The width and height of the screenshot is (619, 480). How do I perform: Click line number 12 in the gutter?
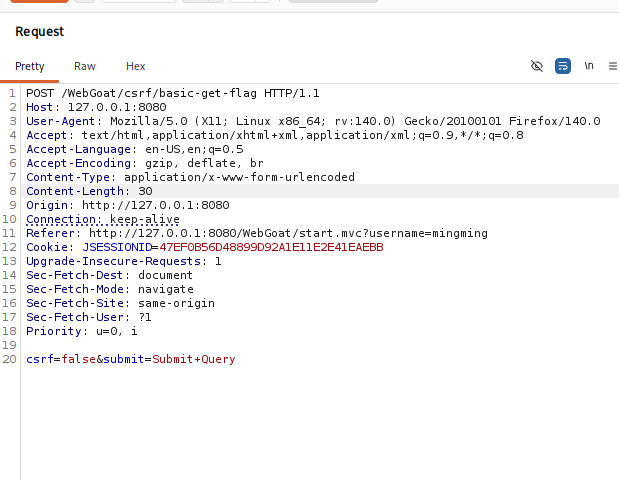coord(9,248)
